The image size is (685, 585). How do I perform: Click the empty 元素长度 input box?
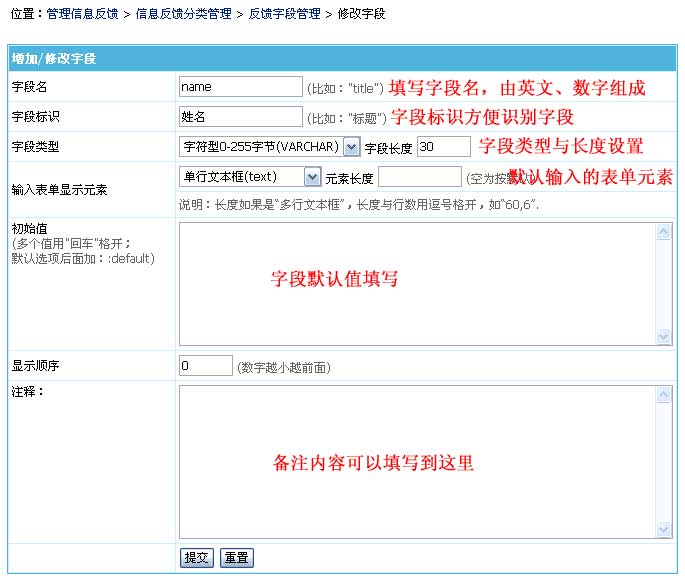click(419, 177)
